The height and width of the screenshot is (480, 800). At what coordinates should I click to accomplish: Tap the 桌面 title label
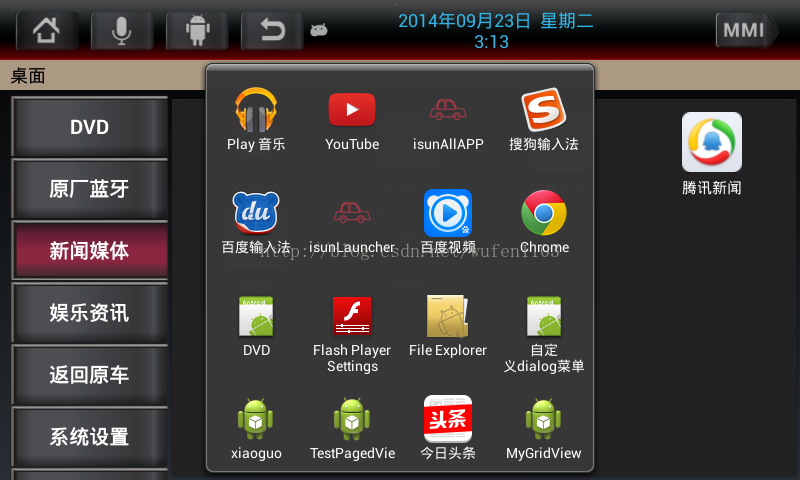click(28, 76)
